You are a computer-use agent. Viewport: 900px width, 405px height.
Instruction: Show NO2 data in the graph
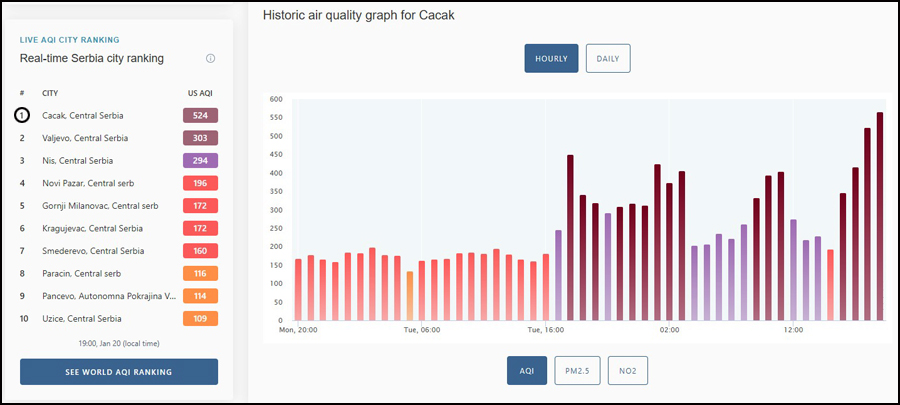coord(628,371)
